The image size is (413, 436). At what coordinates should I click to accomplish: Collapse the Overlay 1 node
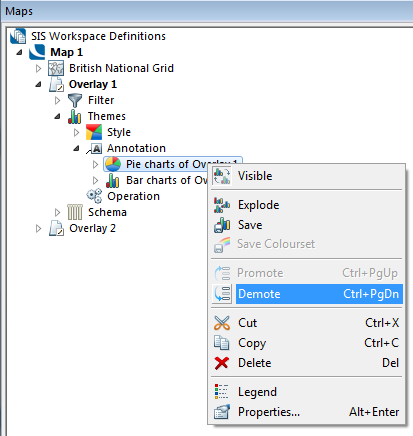tap(38, 85)
